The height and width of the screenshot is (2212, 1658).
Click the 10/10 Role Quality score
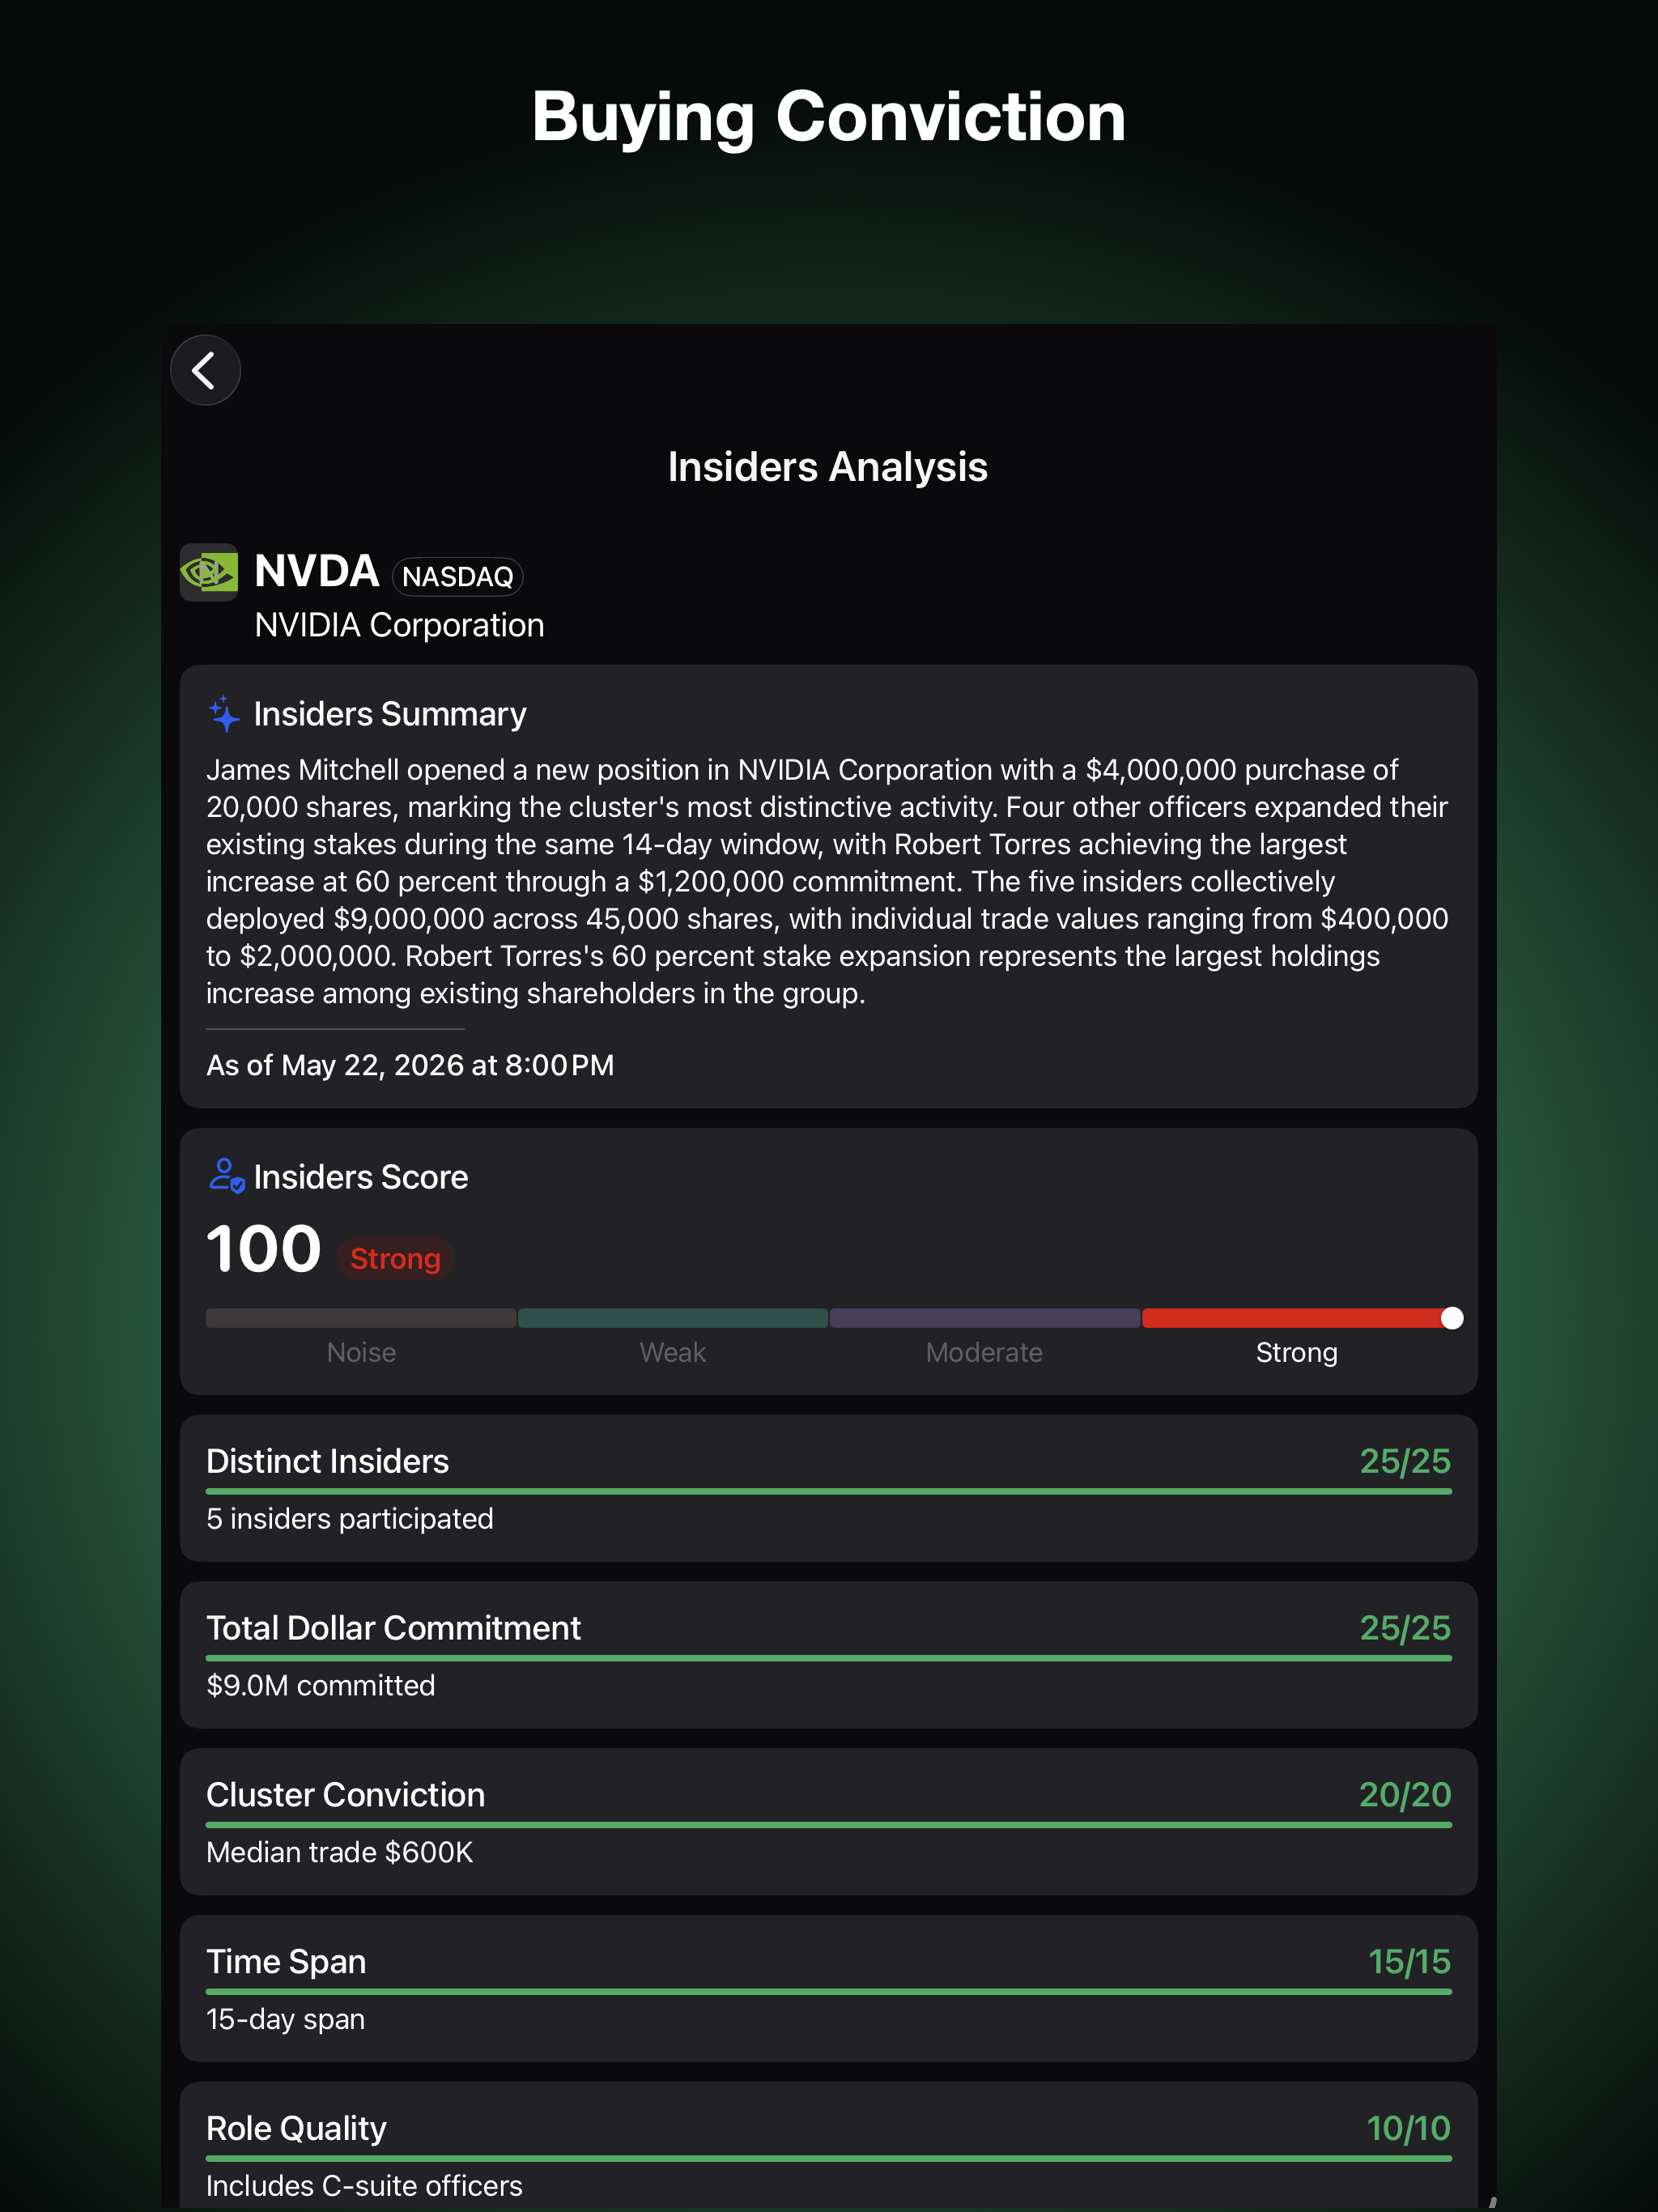point(1409,2129)
